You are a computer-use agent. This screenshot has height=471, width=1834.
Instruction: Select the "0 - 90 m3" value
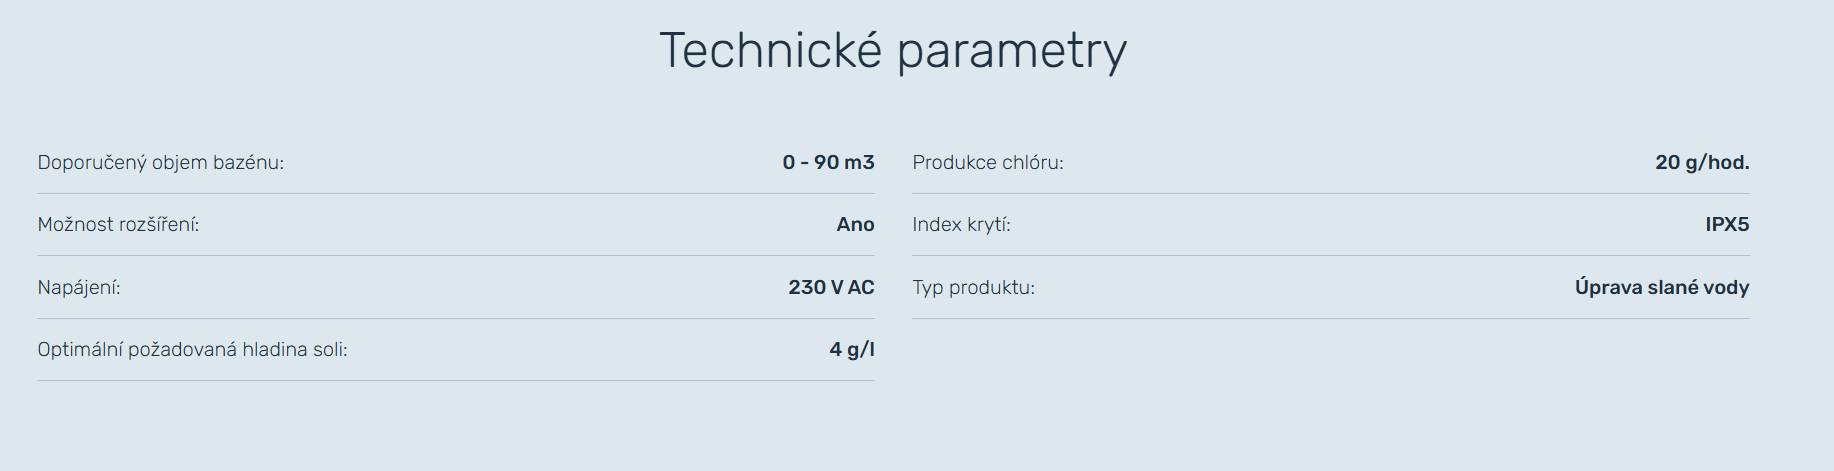coord(828,162)
